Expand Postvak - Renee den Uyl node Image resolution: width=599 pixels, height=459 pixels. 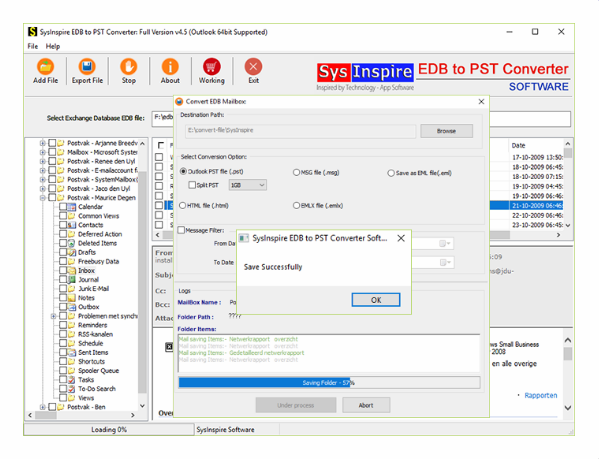(43, 162)
